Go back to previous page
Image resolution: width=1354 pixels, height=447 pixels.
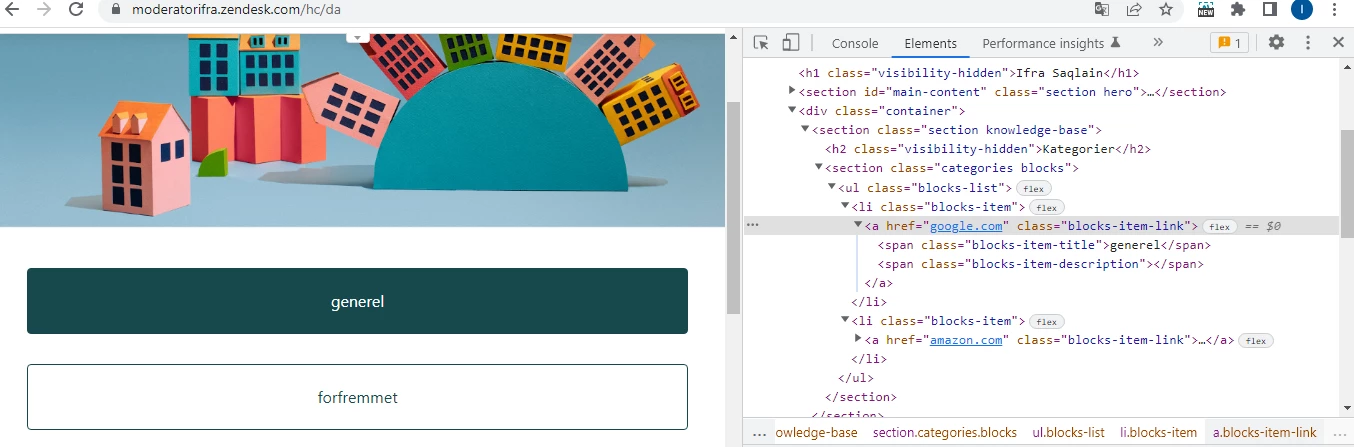pos(13,9)
